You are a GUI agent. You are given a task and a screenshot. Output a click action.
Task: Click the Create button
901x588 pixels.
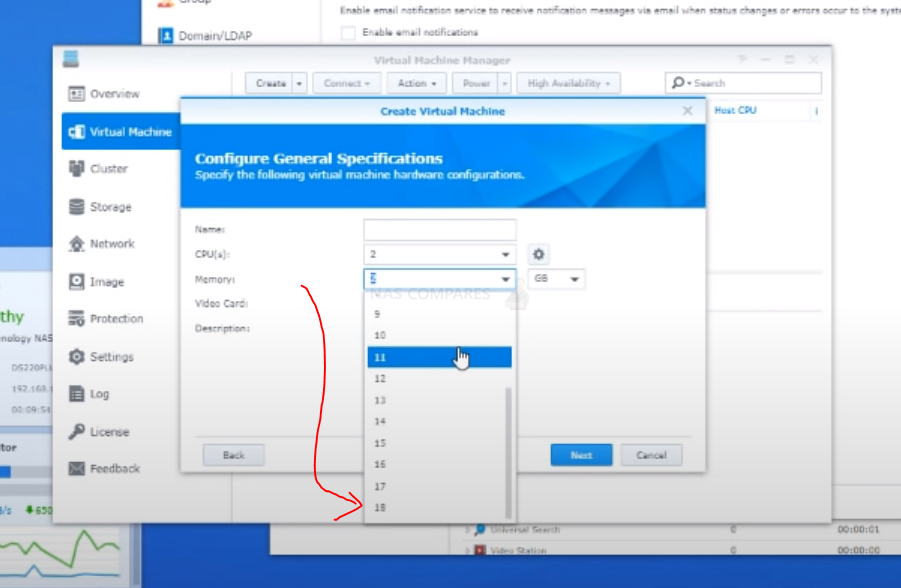tap(269, 83)
